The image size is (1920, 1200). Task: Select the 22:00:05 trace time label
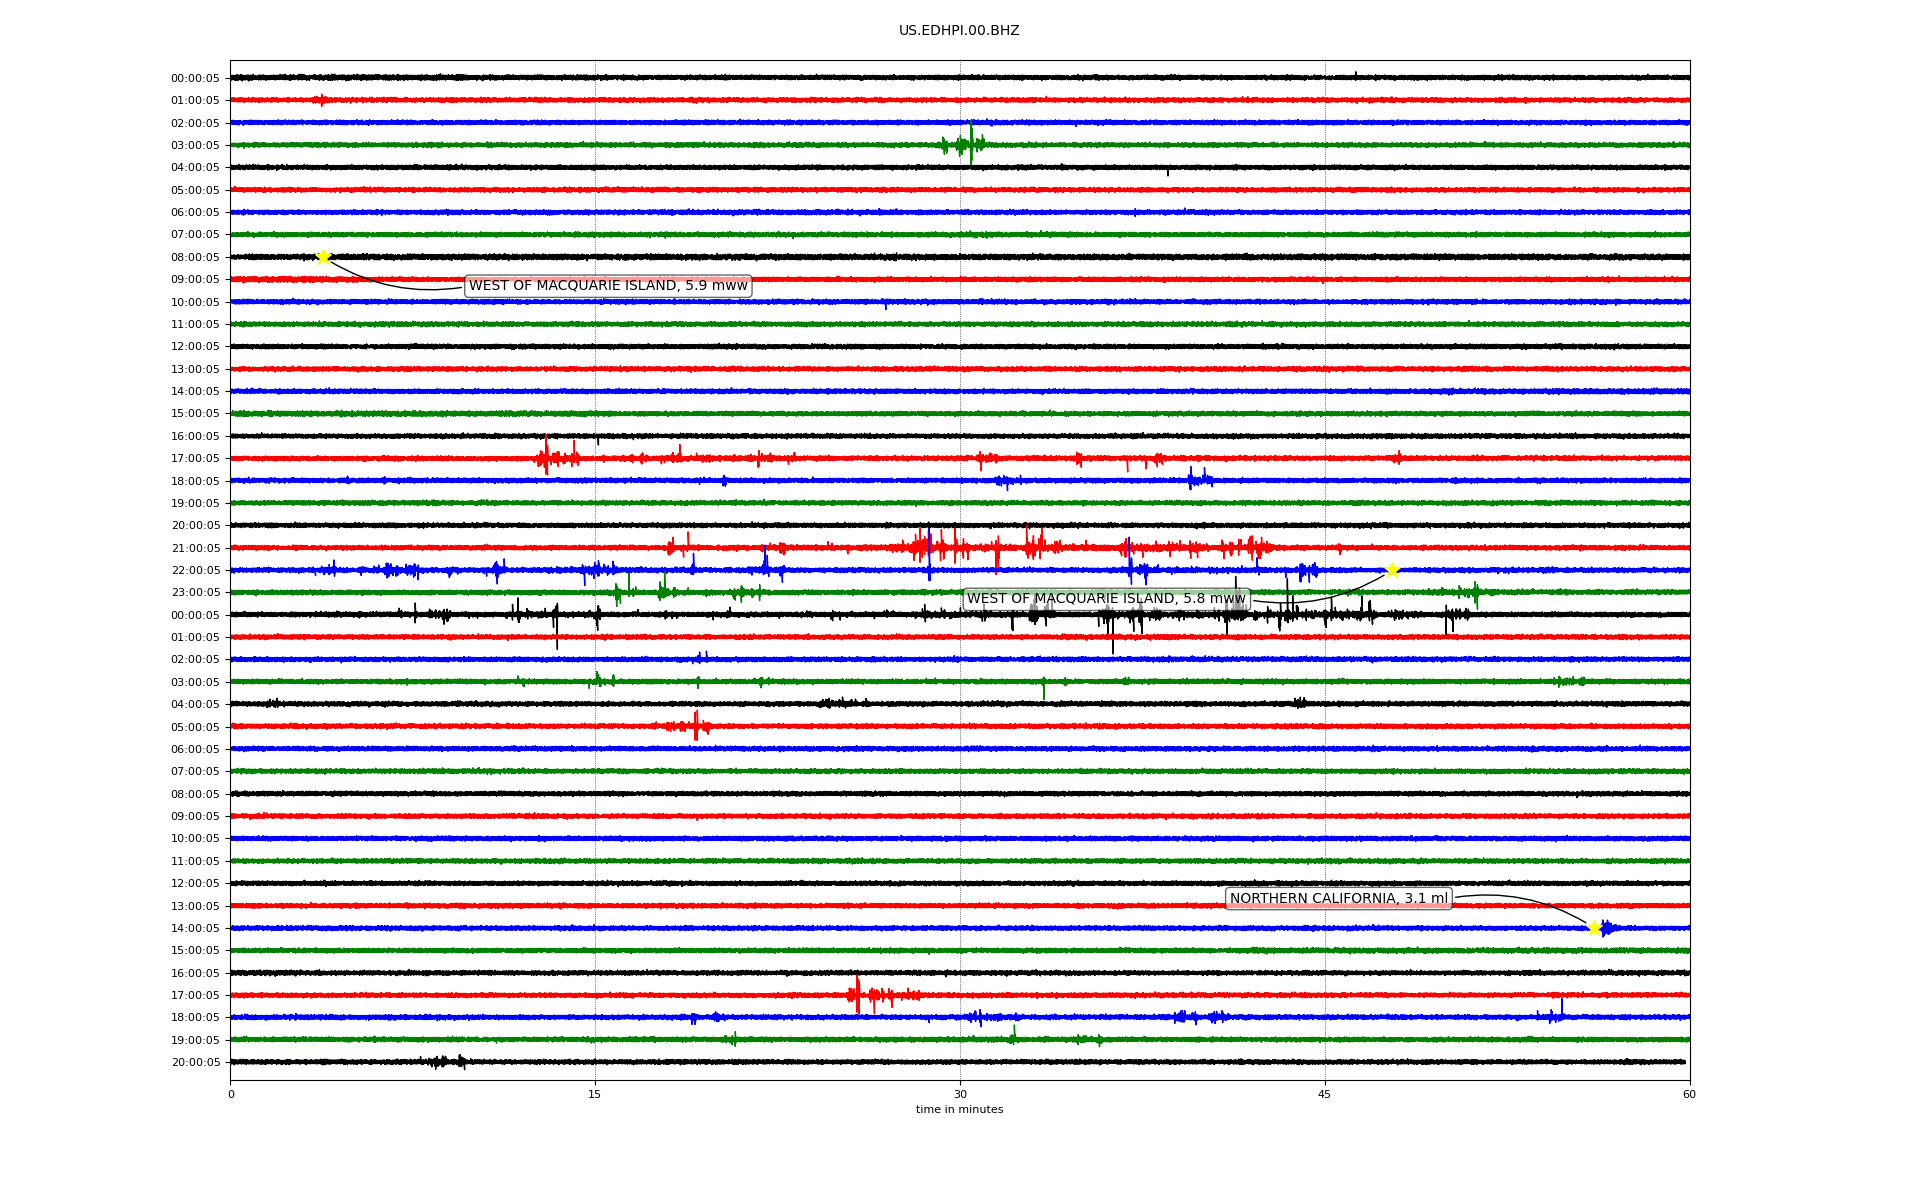195,571
